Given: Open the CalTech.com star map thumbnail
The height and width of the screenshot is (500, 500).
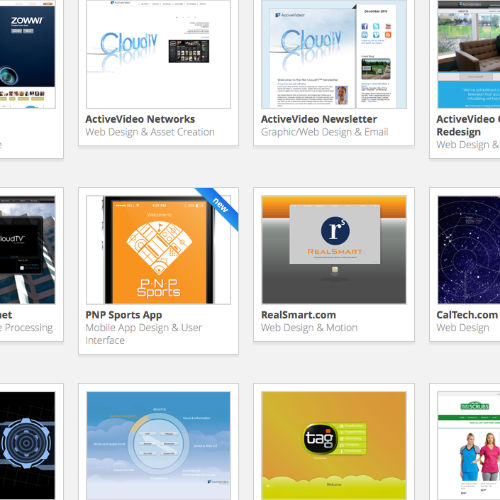Looking at the screenshot, I should 469,250.
